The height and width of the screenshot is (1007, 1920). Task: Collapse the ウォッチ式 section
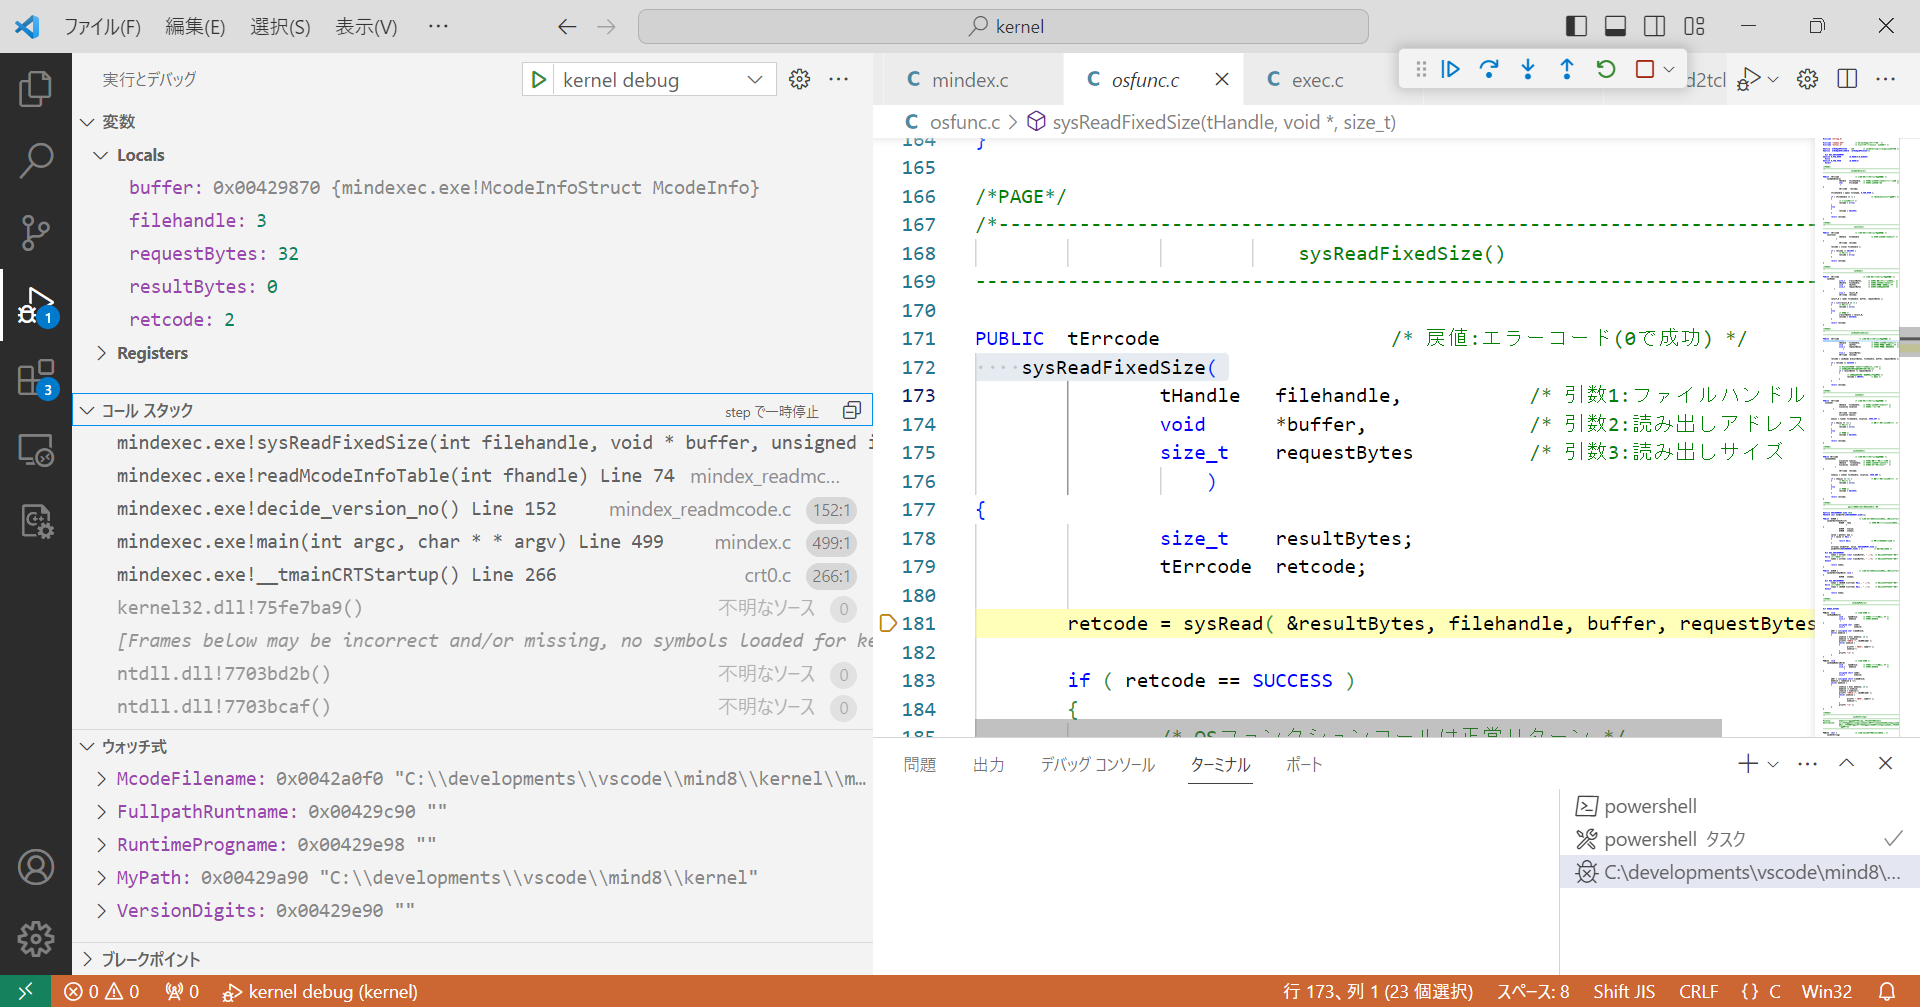tap(88, 747)
